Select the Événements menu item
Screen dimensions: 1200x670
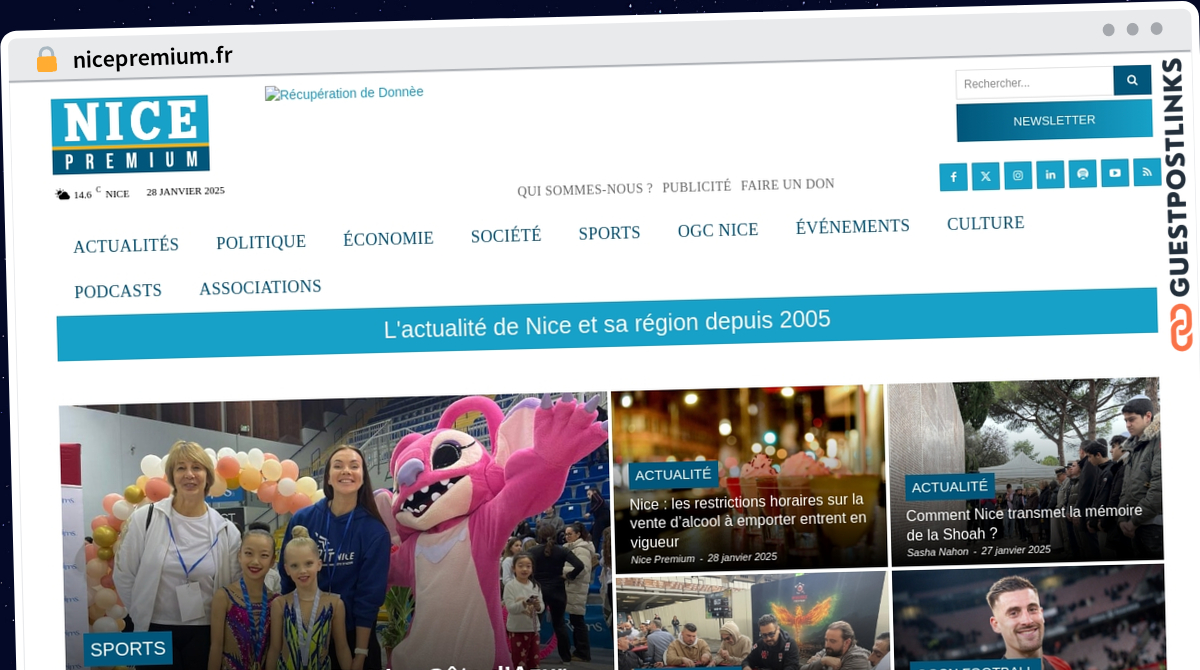click(x=853, y=227)
